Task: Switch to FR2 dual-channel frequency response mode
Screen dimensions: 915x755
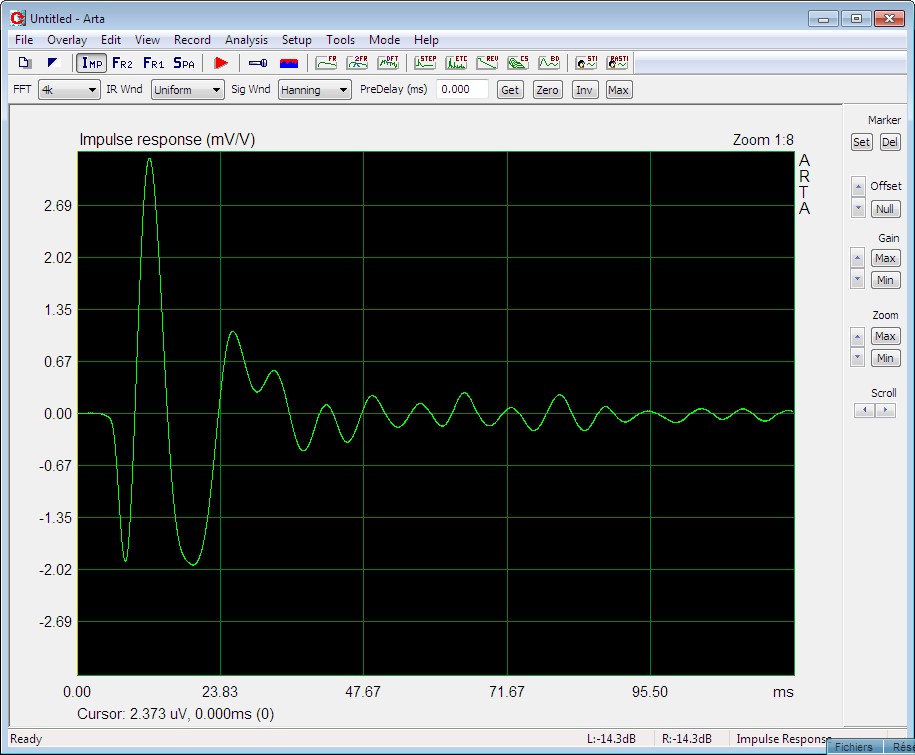Action: [x=123, y=63]
